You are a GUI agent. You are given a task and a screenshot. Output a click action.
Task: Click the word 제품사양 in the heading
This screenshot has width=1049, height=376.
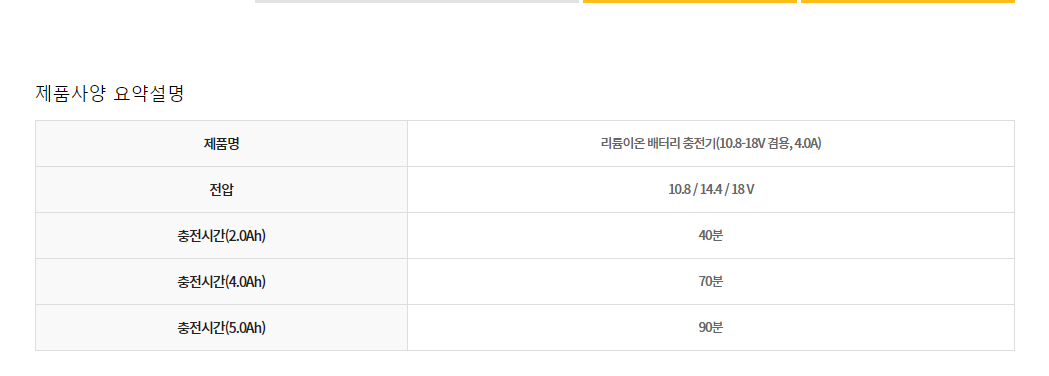(70, 94)
